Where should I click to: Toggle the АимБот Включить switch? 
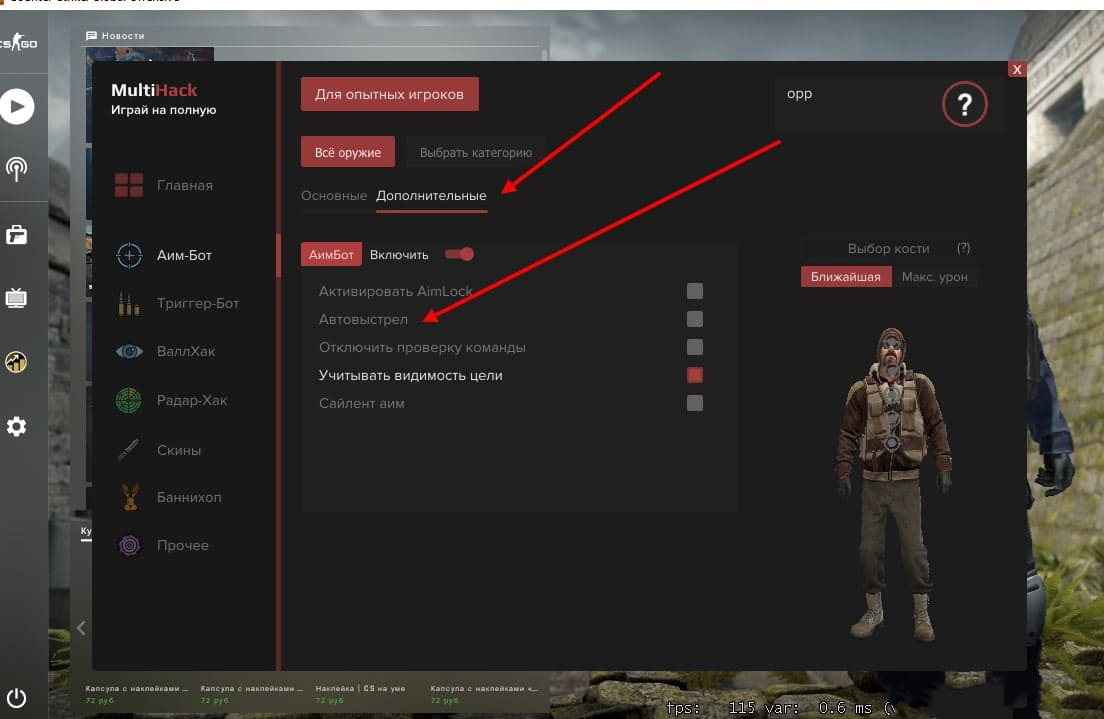tap(460, 254)
